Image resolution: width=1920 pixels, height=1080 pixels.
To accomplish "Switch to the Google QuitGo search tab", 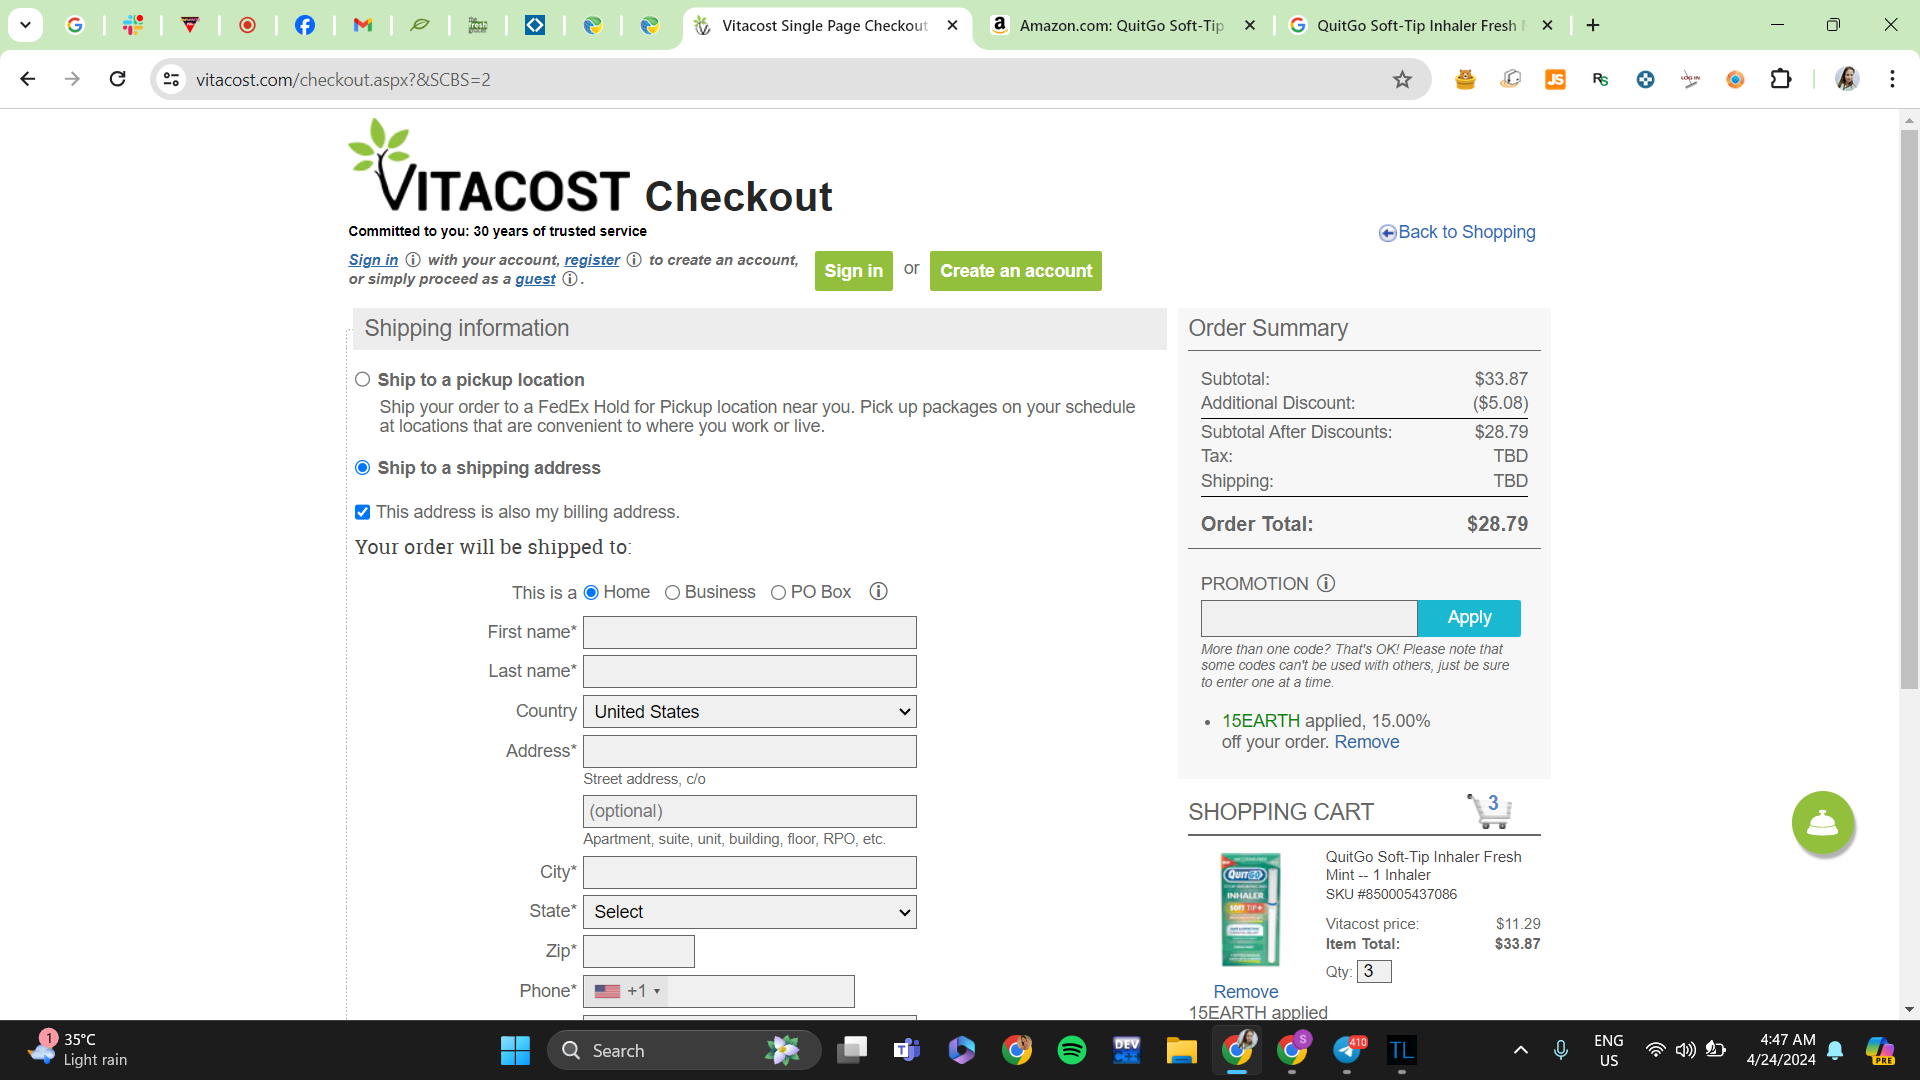I will (x=1420, y=25).
